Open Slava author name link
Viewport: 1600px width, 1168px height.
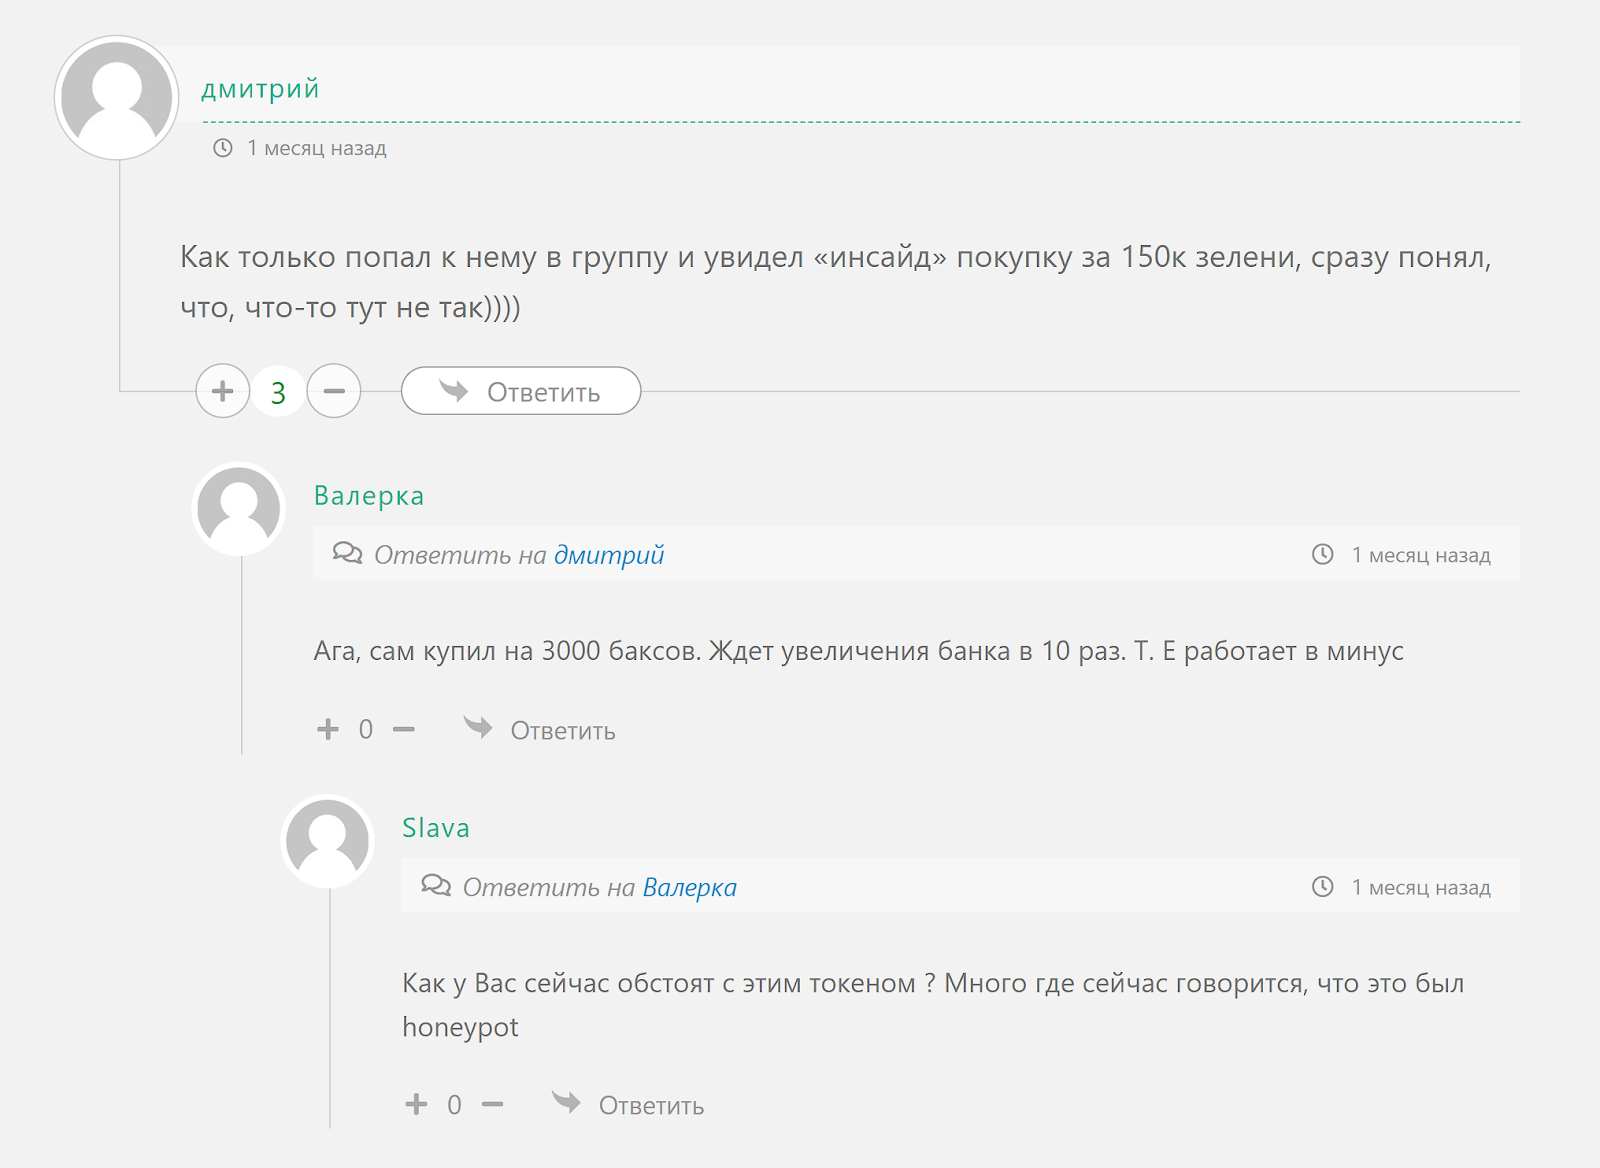(436, 828)
